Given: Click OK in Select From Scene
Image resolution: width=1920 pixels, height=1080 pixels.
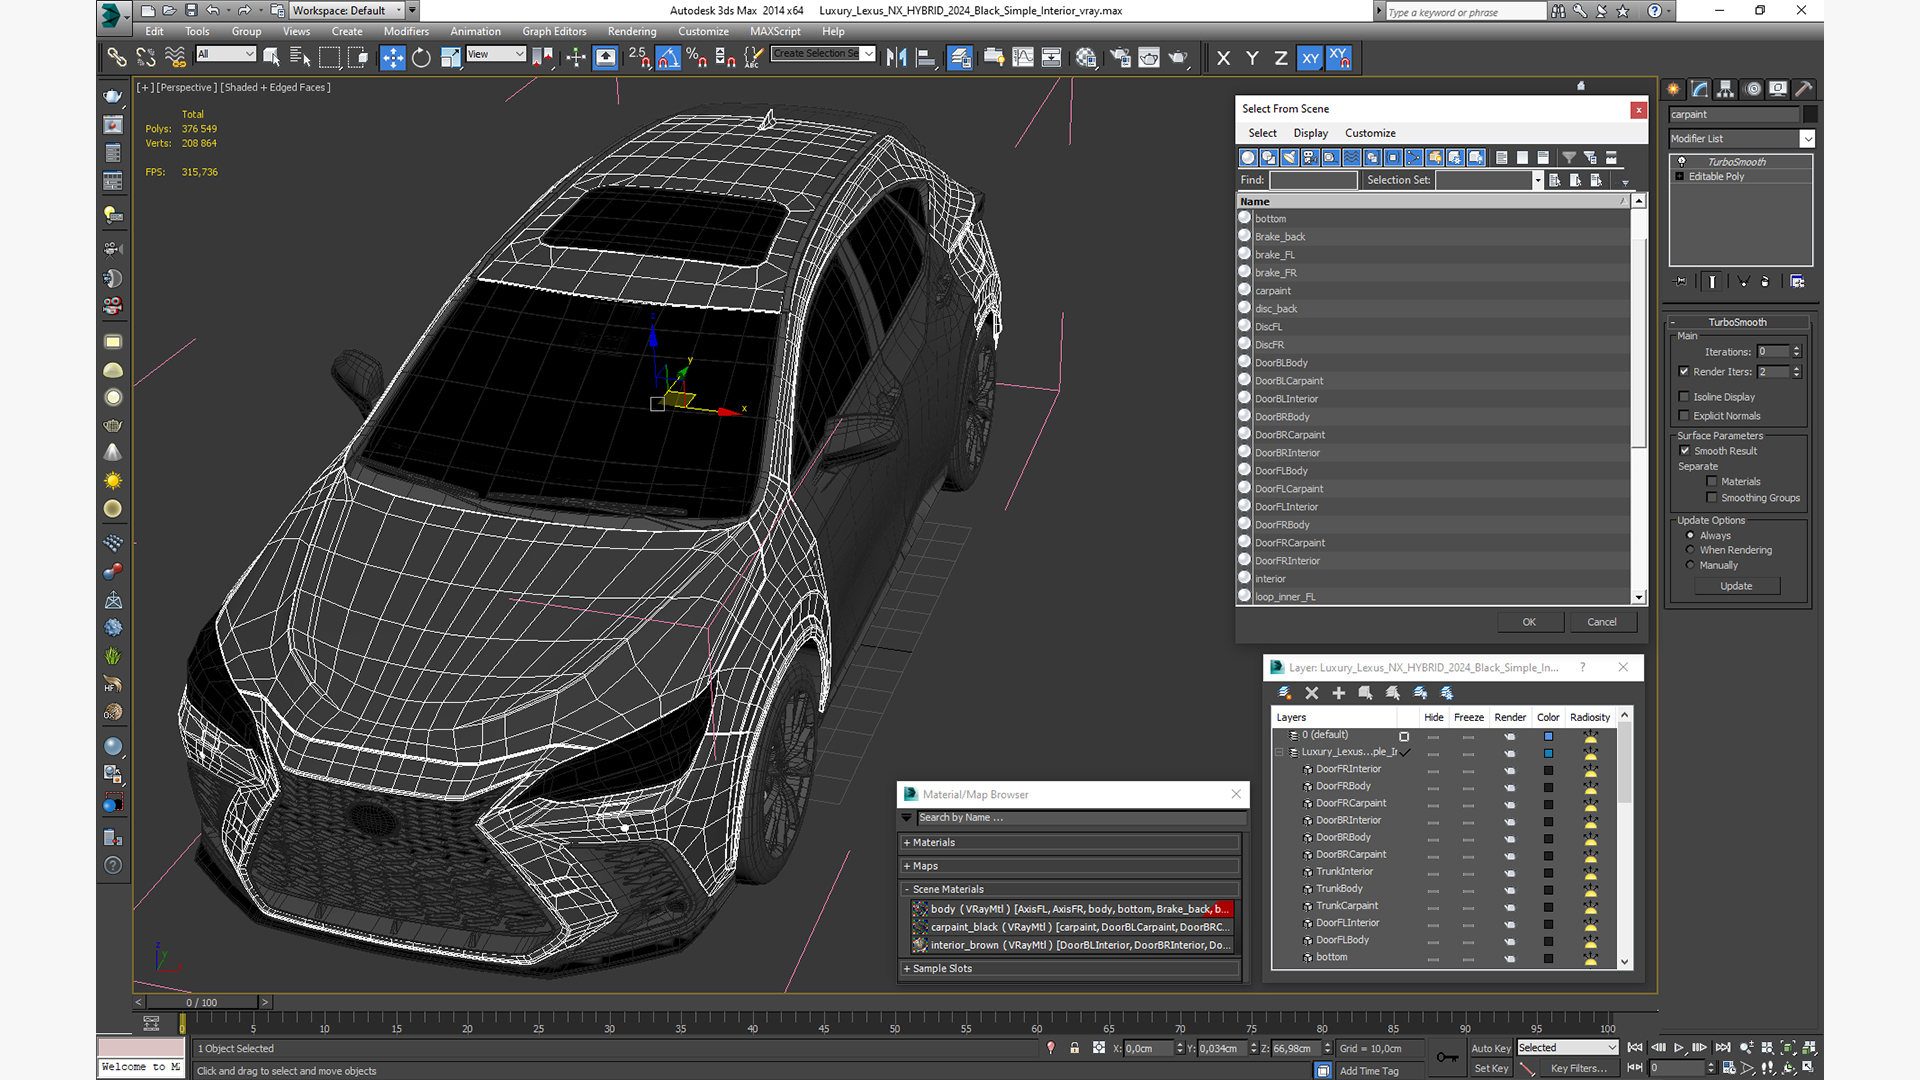Looking at the screenshot, I should (1529, 622).
